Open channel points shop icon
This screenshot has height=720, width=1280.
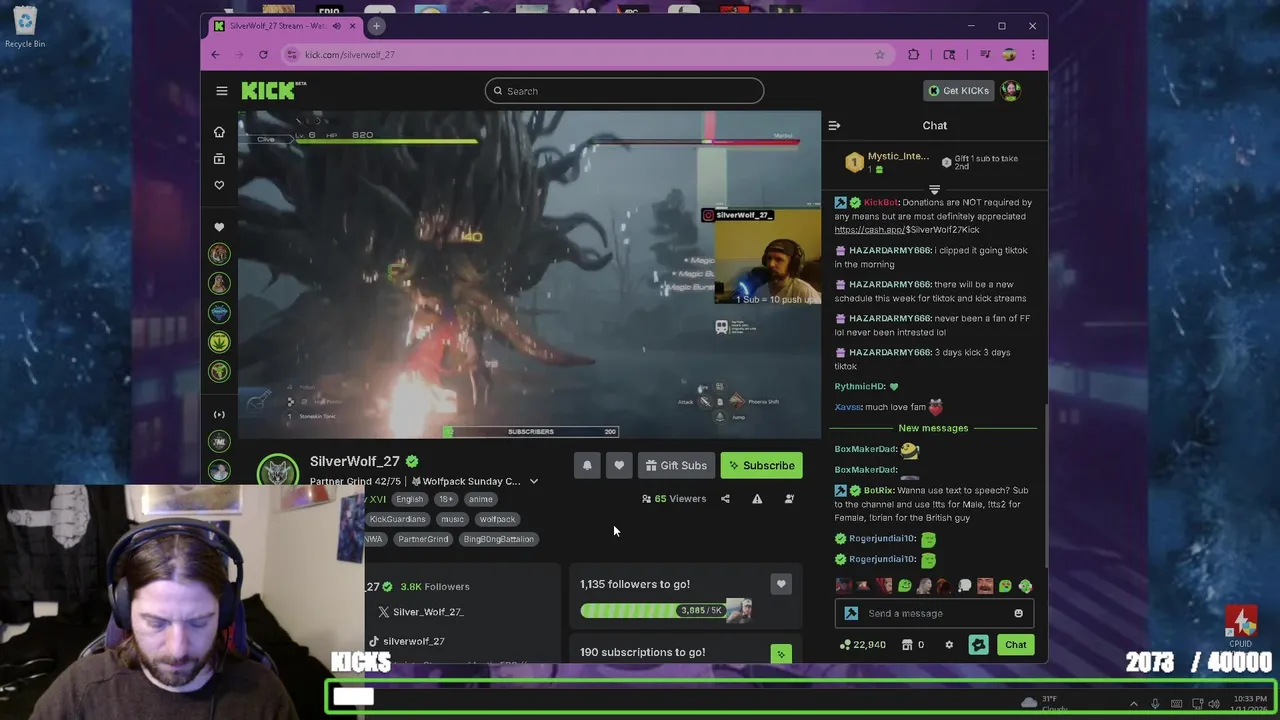(x=907, y=645)
